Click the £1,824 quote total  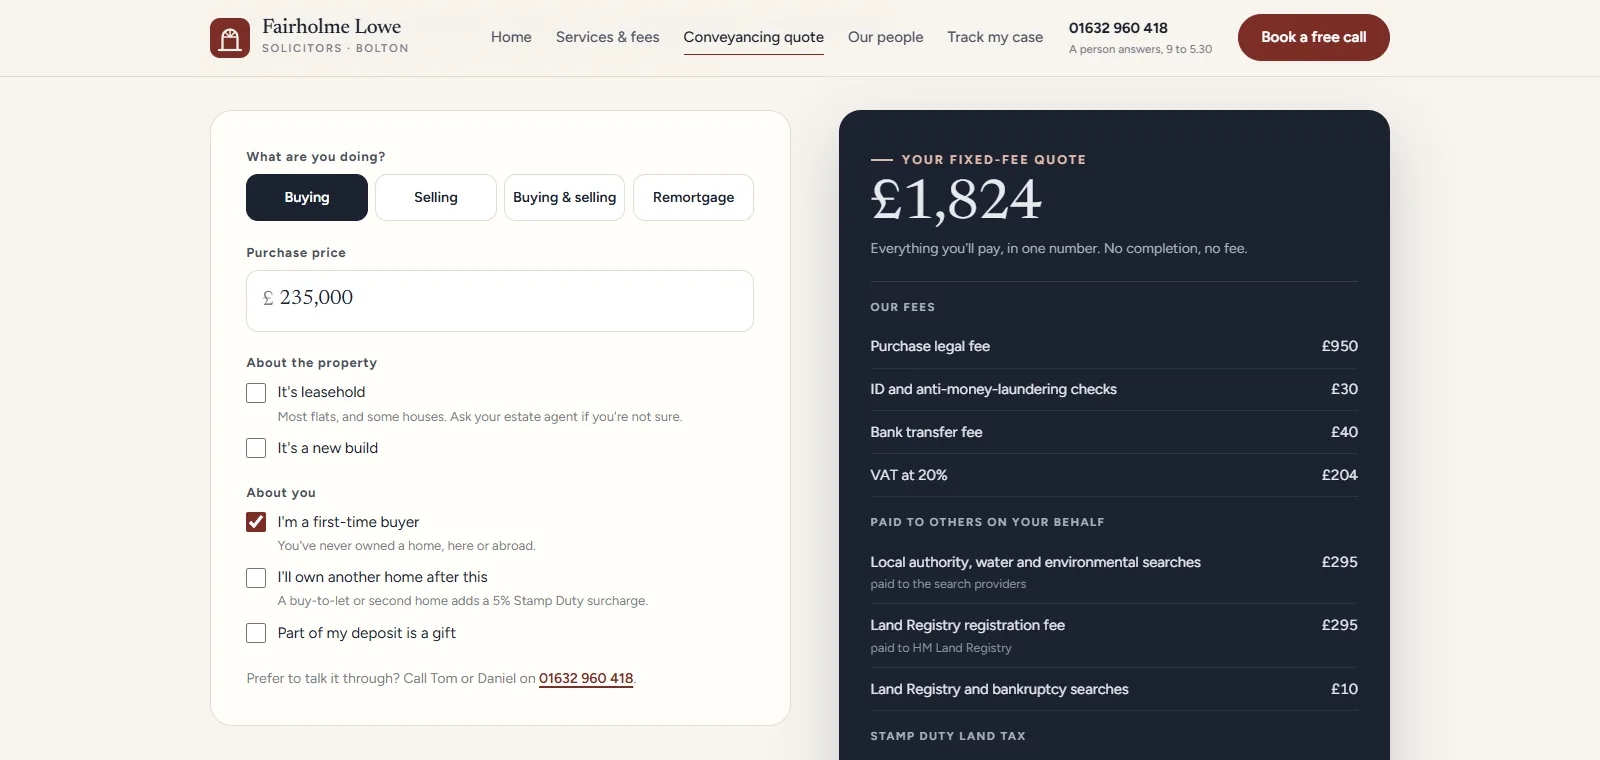pos(956,199)
